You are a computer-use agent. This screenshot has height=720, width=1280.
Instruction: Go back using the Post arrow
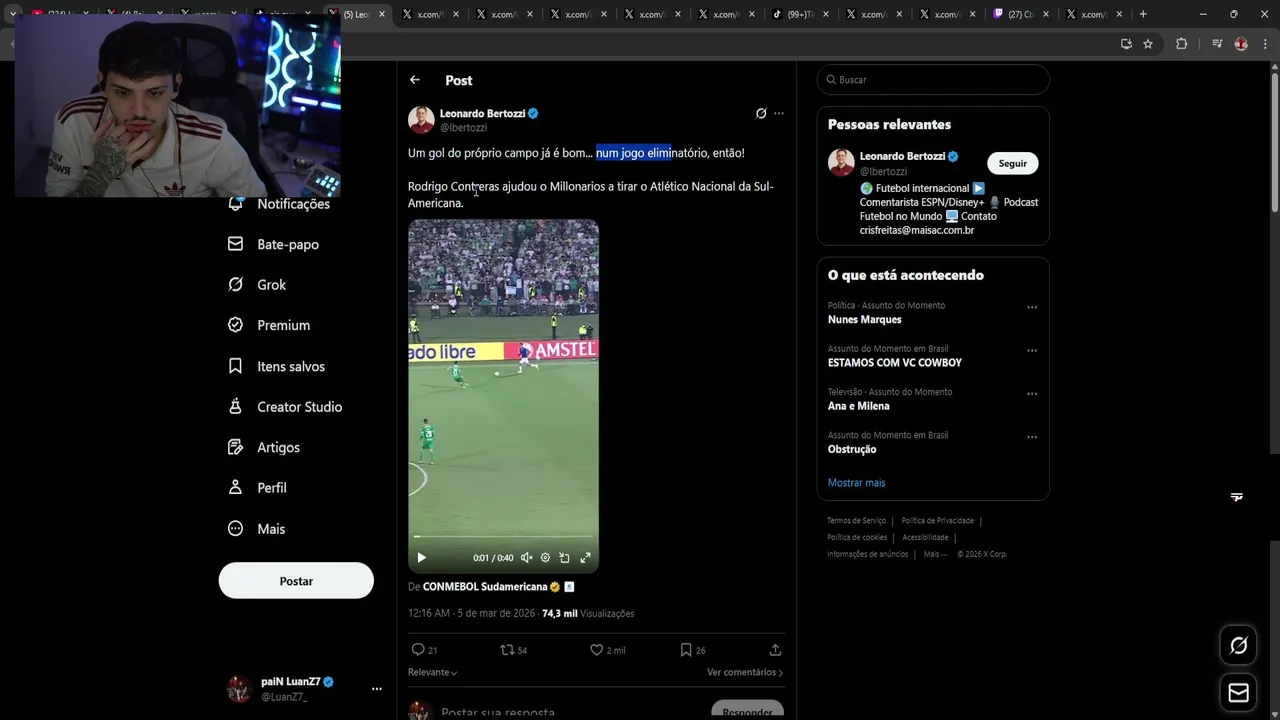tap(415, 80)
